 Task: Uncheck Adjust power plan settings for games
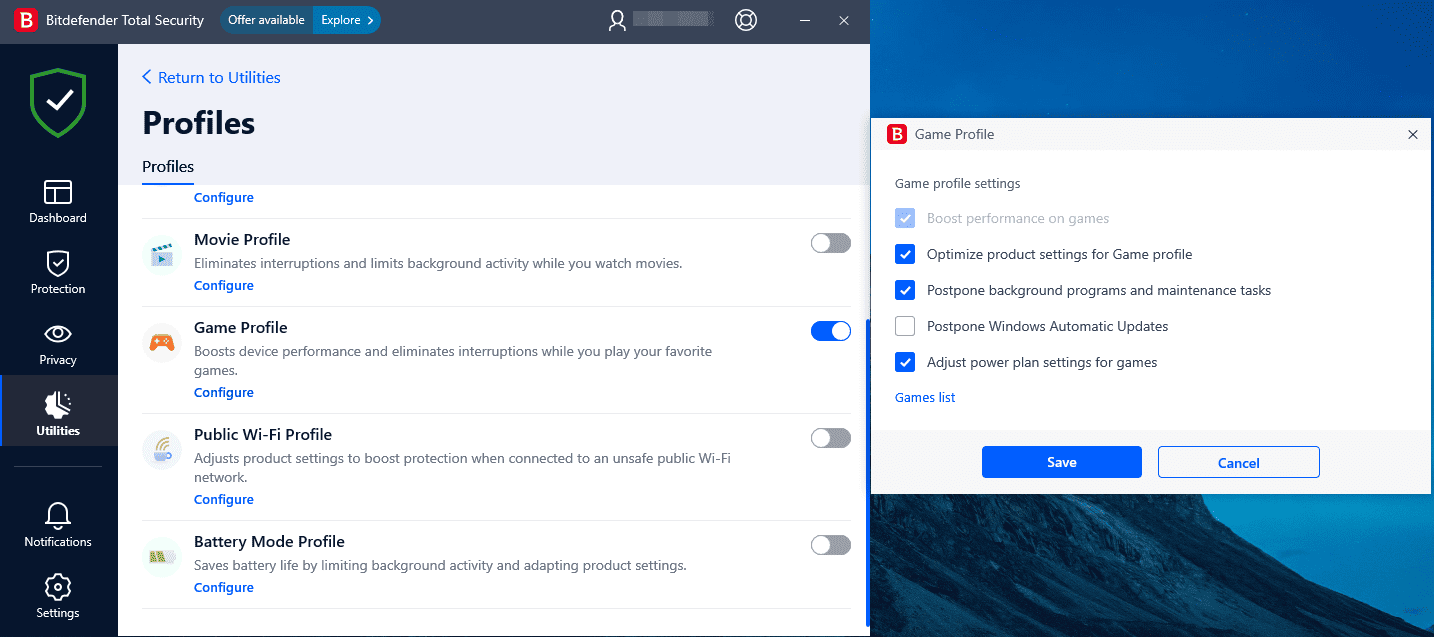905,362
